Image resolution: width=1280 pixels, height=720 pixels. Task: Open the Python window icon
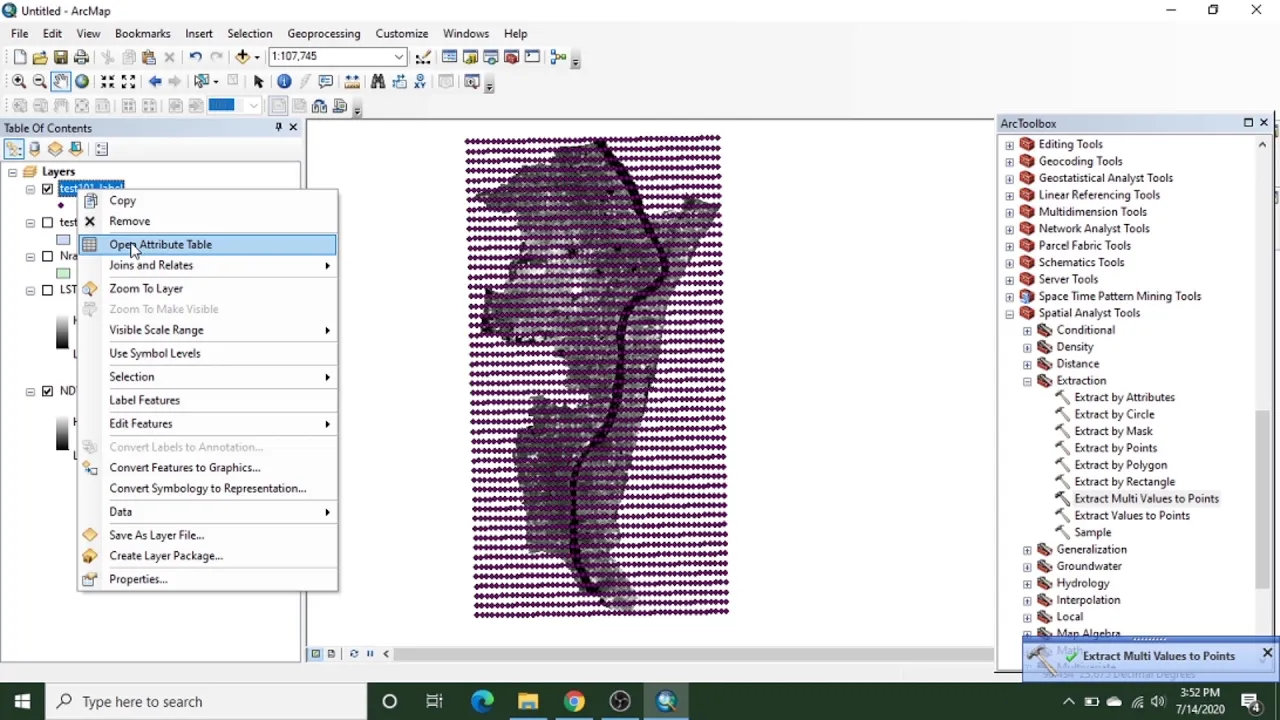(x=532, y=57)
